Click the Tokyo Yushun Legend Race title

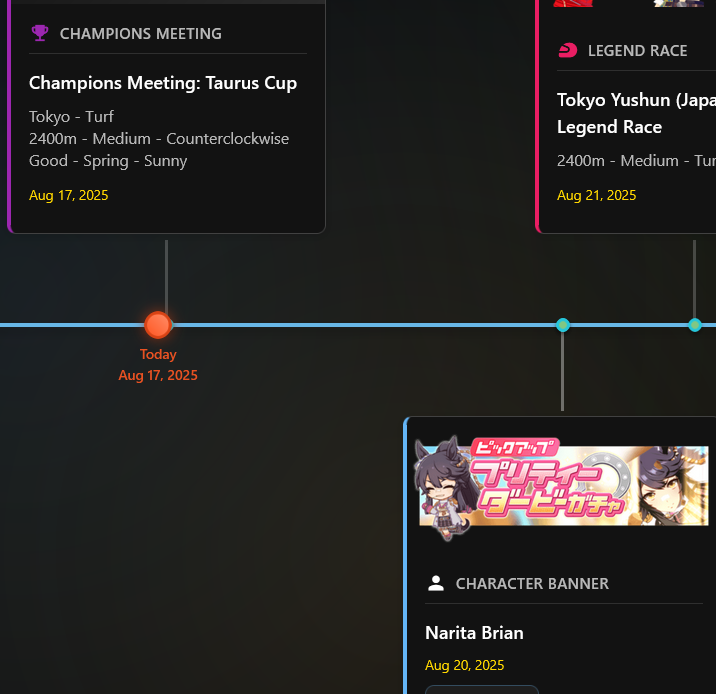point(637,113)
